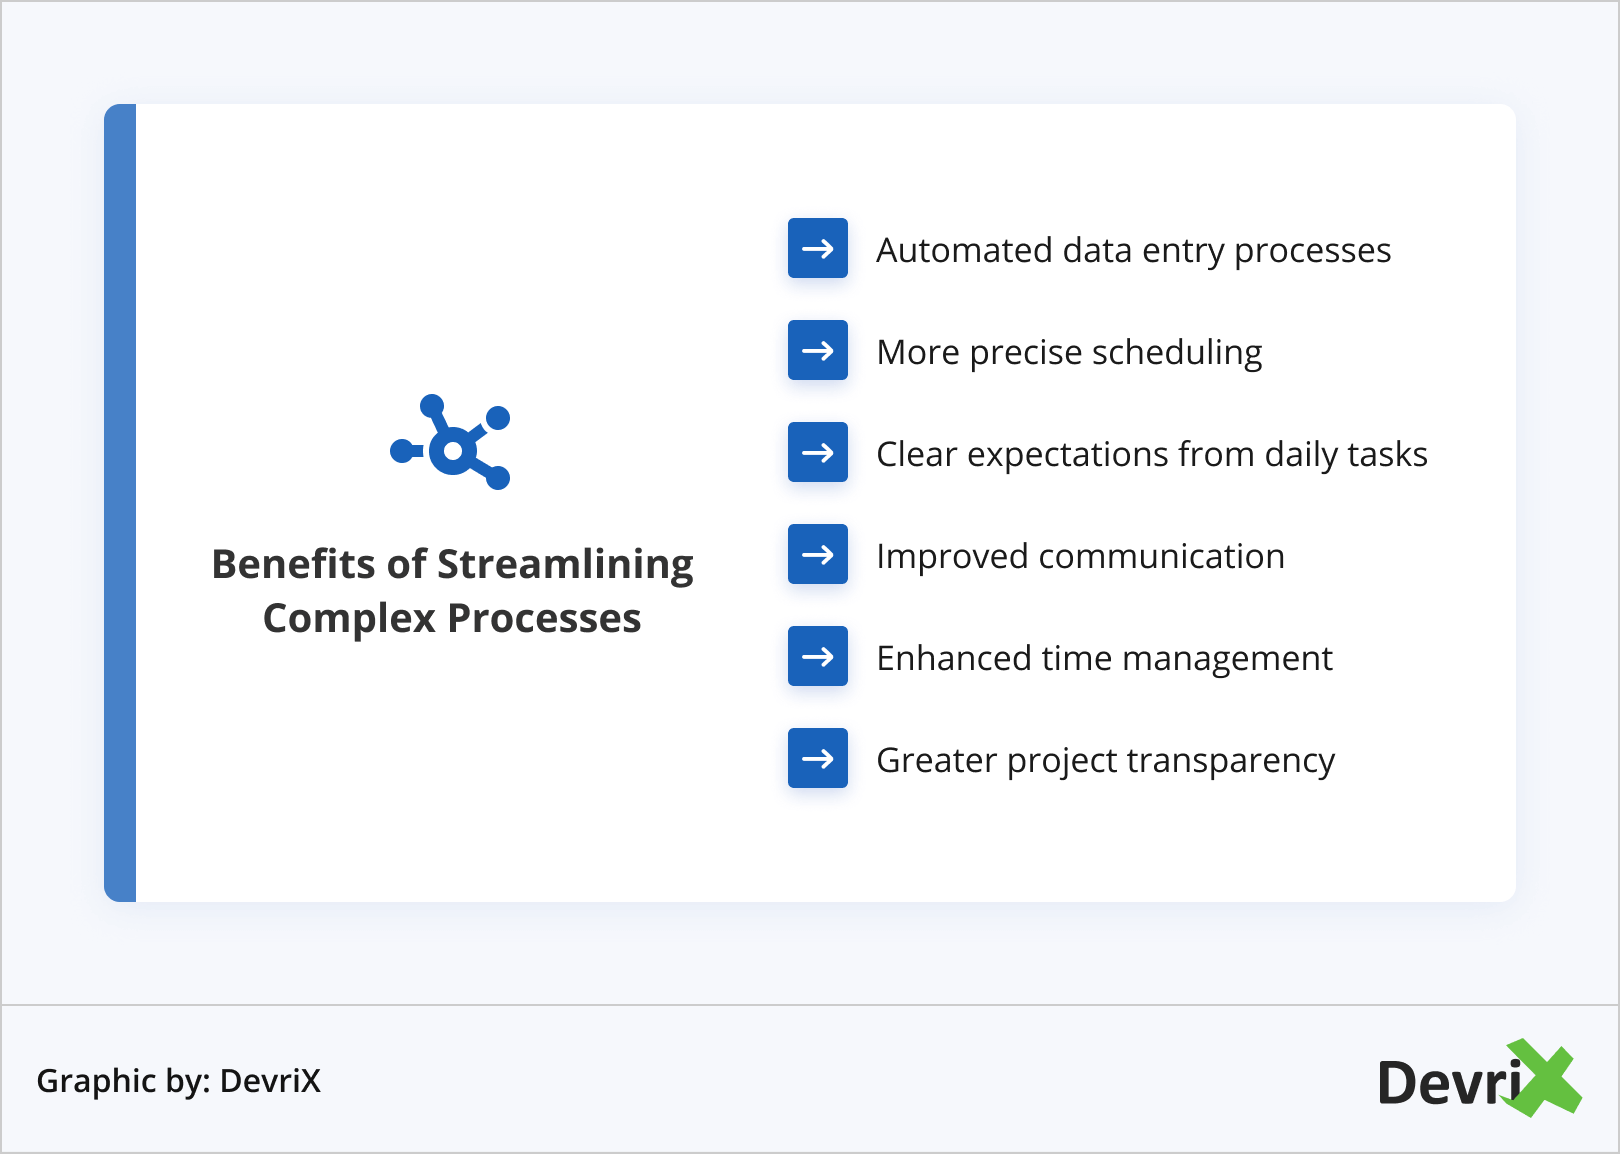Click arrow icon beside Improved communication
Screen dimensions: 1620x1154
[817, 554]
